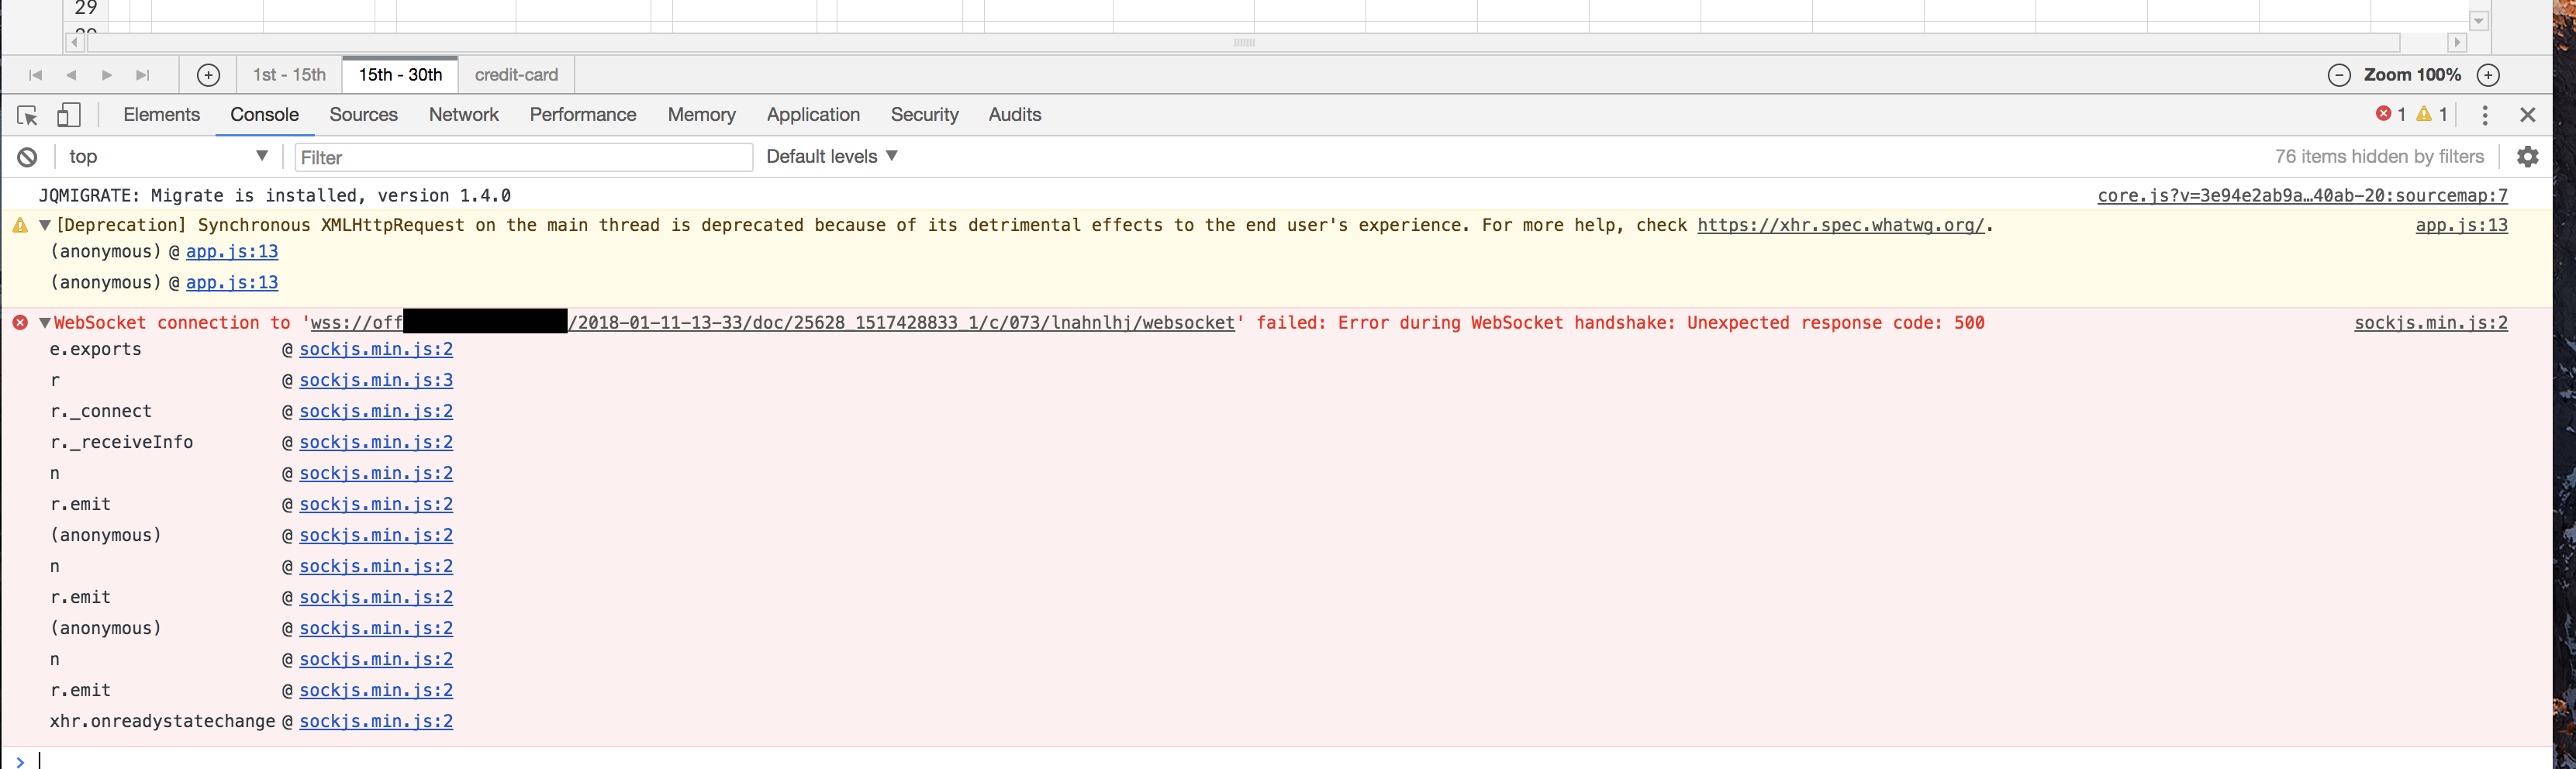The image size is (2576, 769).
Task: Toggle the device toolbar icon
Action: pyautogui.click(x=68, y=115)
